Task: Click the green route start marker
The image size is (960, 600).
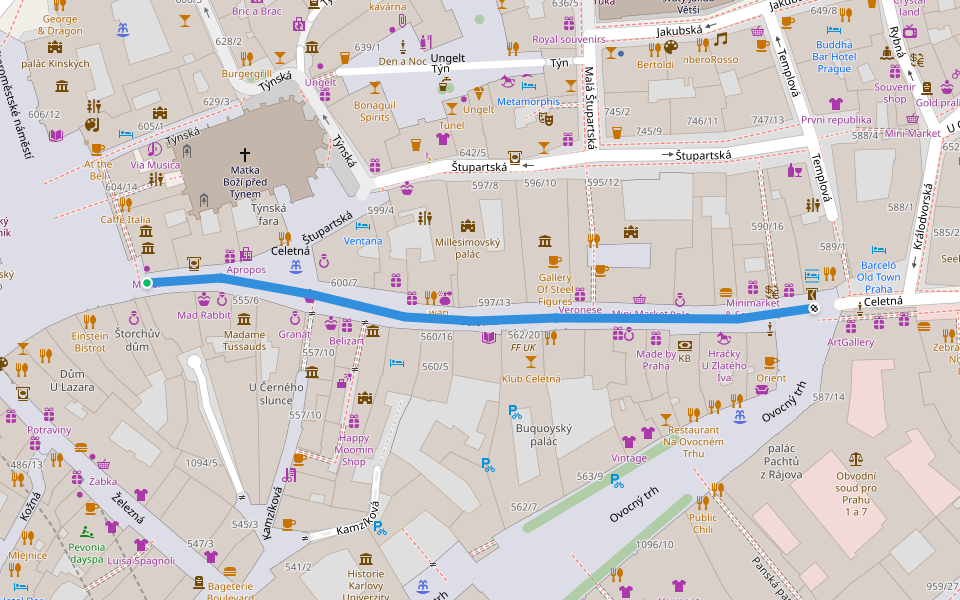Action: 147,284
